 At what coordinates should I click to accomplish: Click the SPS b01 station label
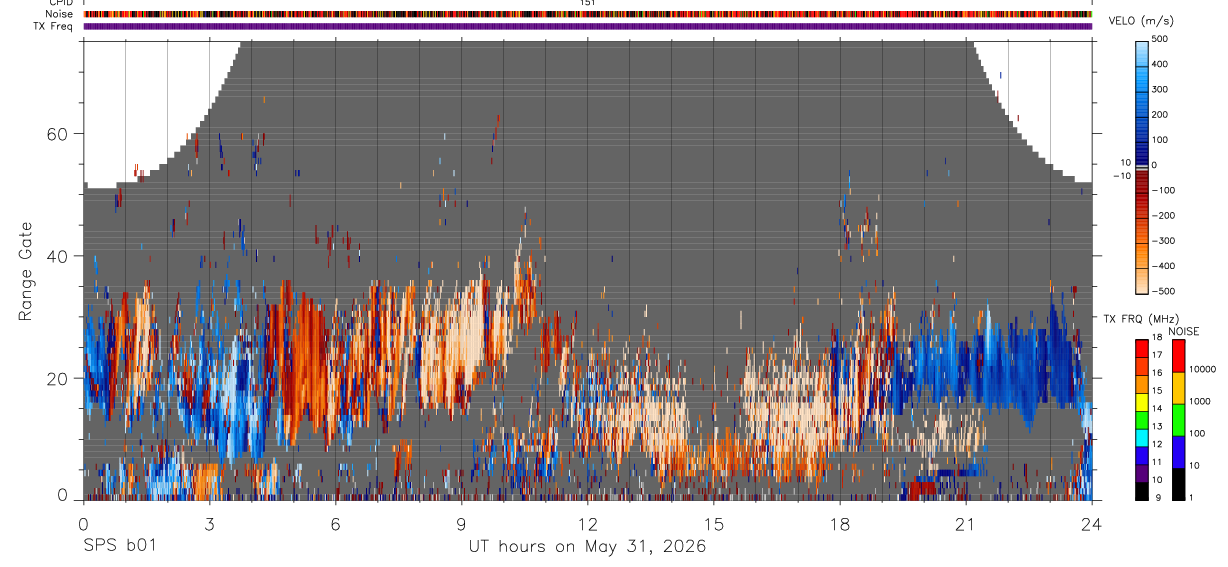point(119,546)
